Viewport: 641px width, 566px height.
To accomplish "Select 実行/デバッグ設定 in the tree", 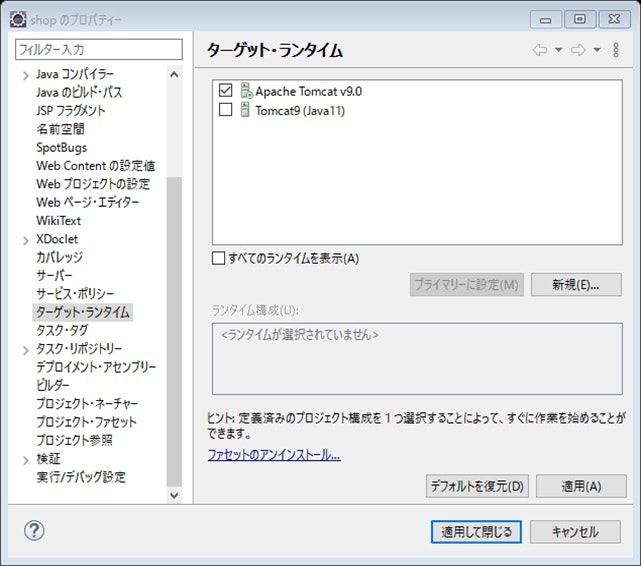I will pos(81,477).
